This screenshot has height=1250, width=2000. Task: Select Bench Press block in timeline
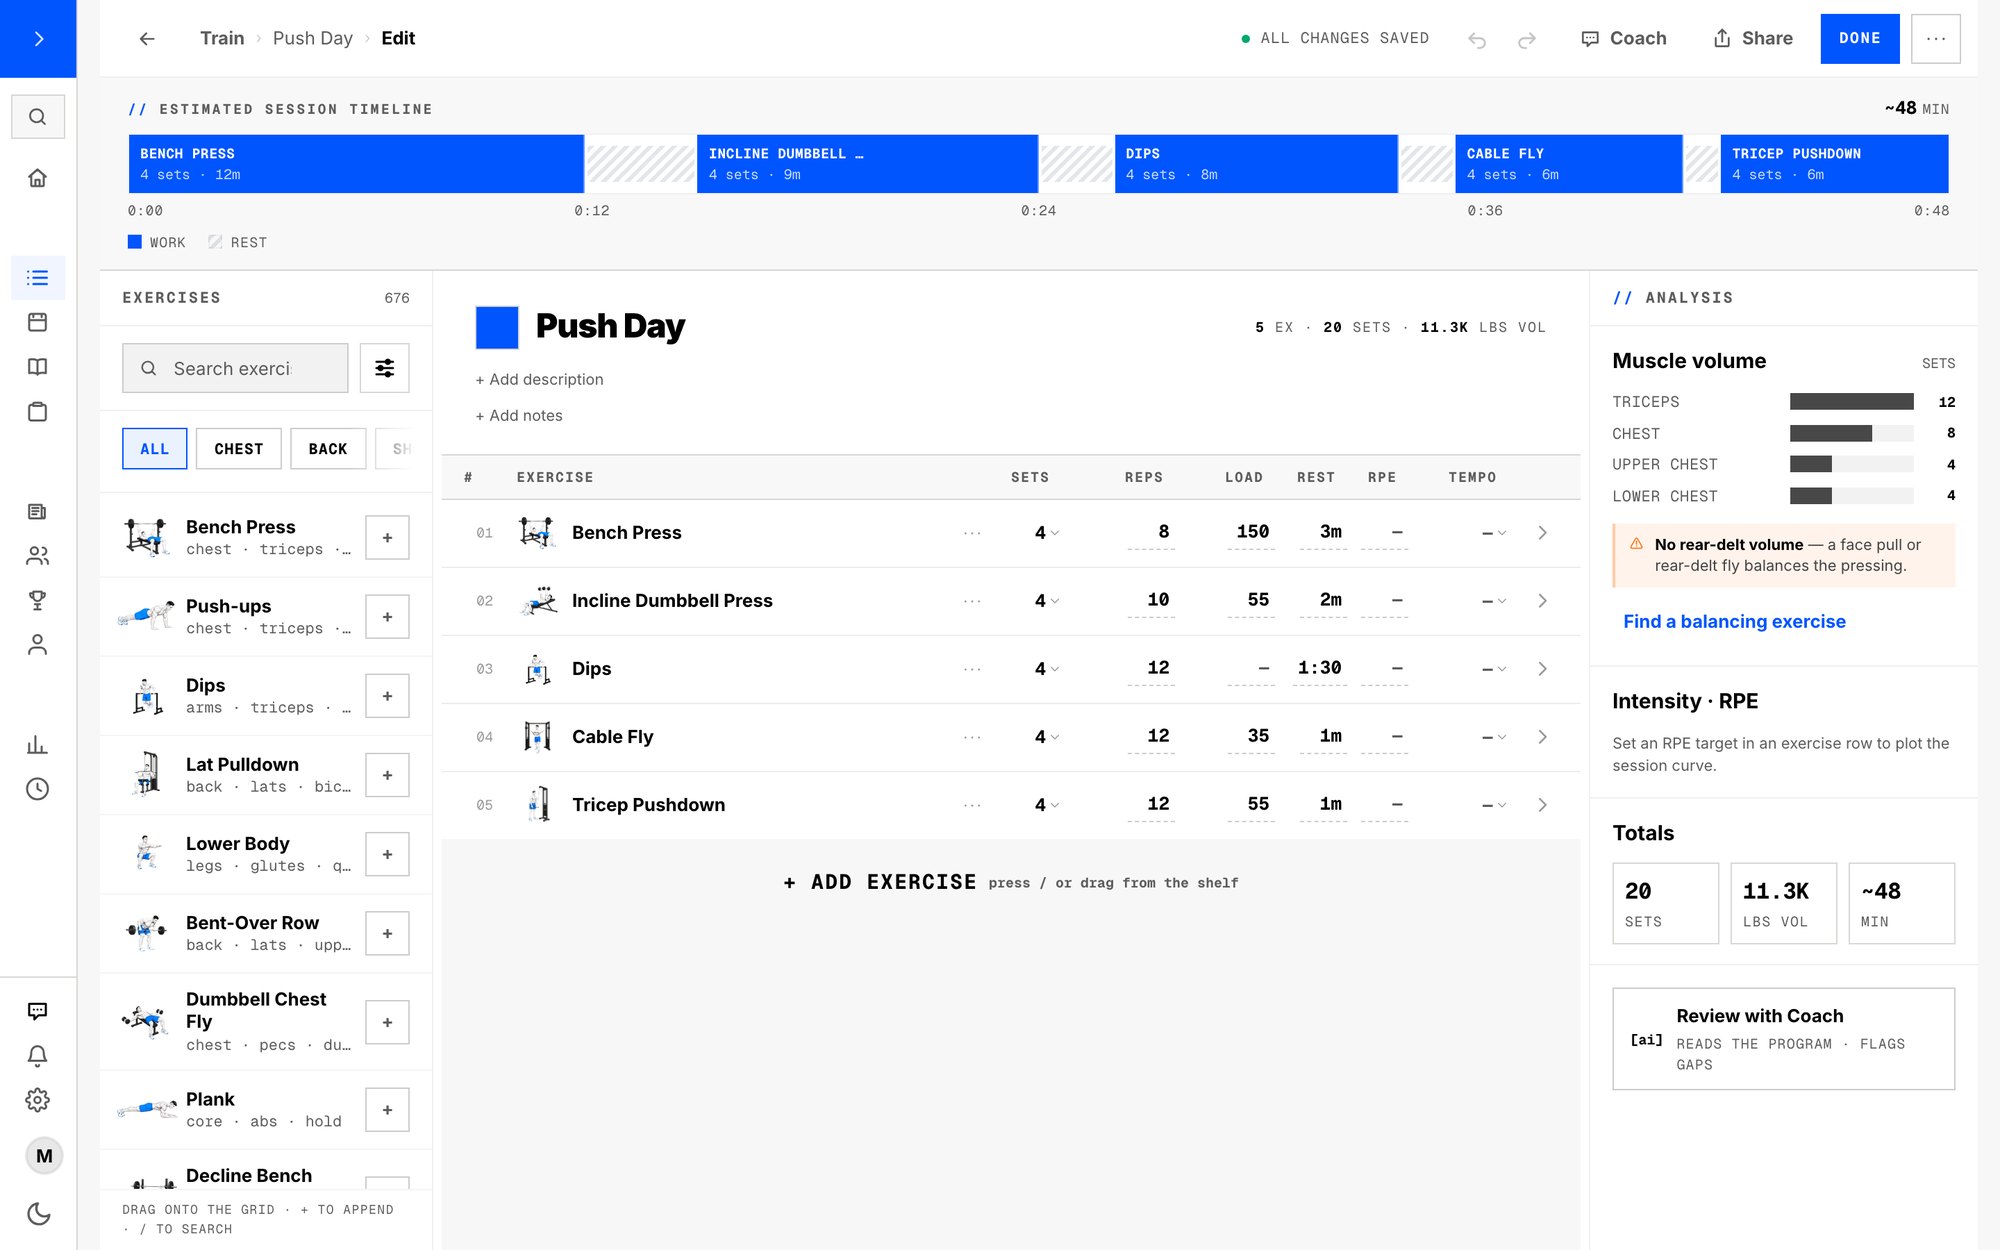click(356, 164)
